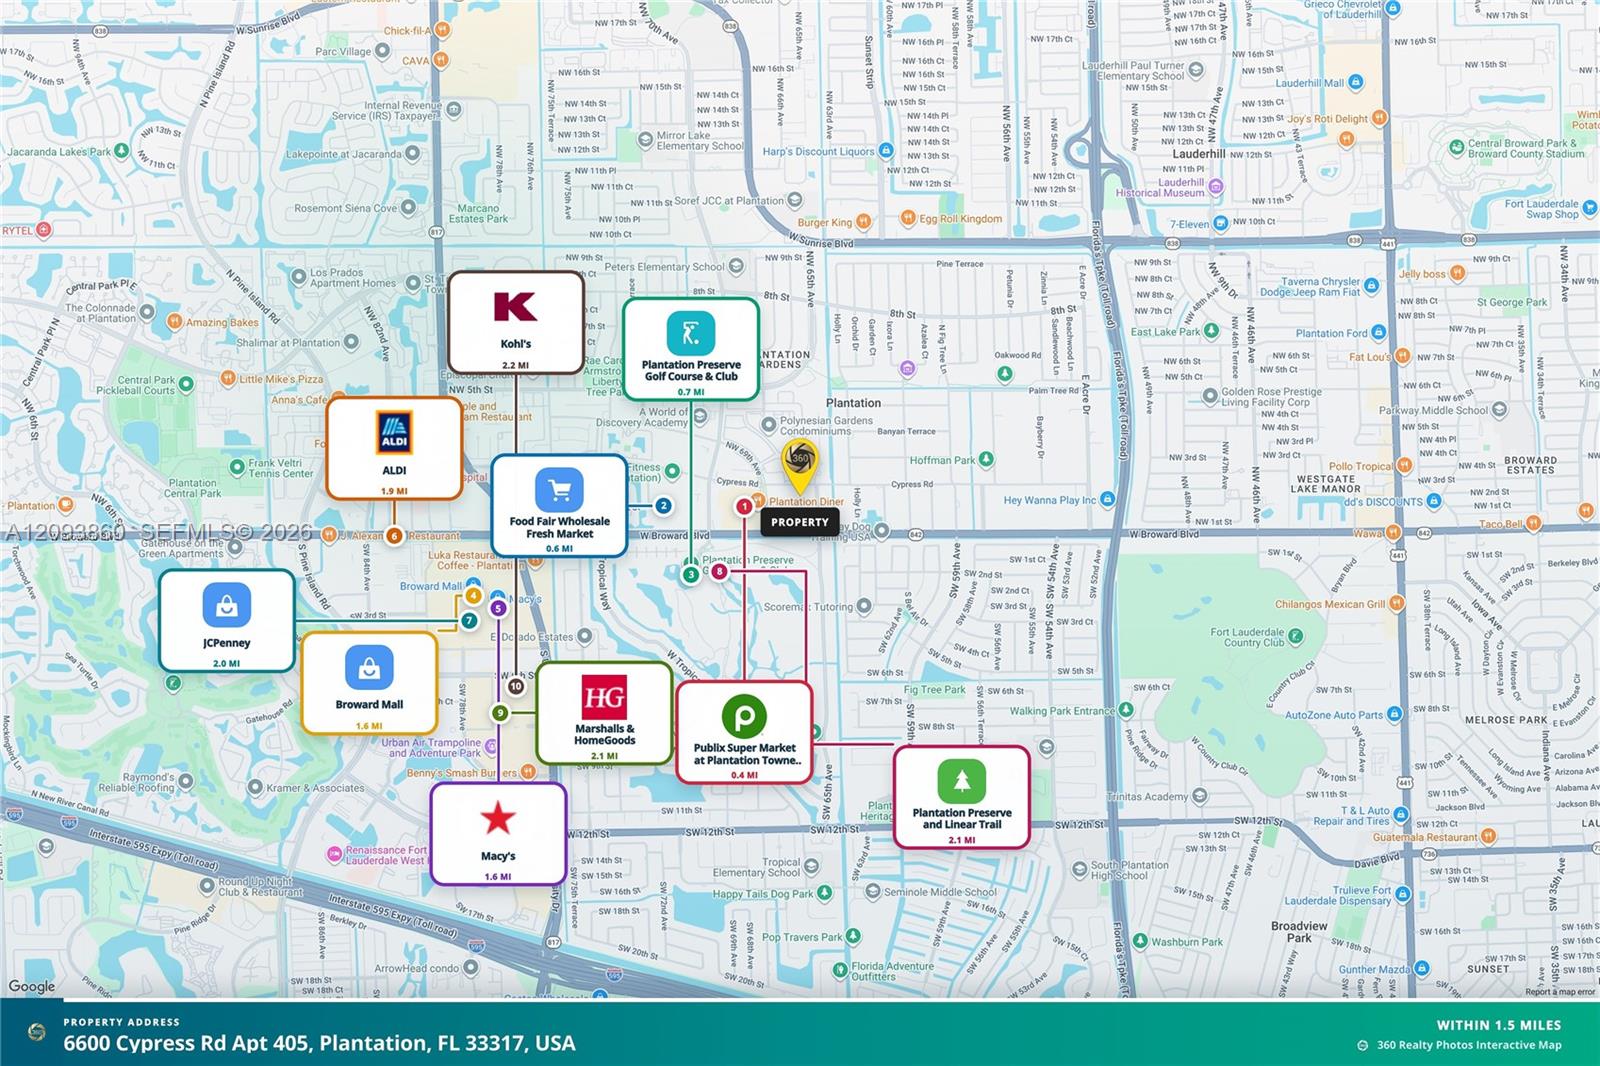Click the Plantation Ford icon
The height and width of the screenshot is (1066, 1600).
click(x=1380, y=332)
